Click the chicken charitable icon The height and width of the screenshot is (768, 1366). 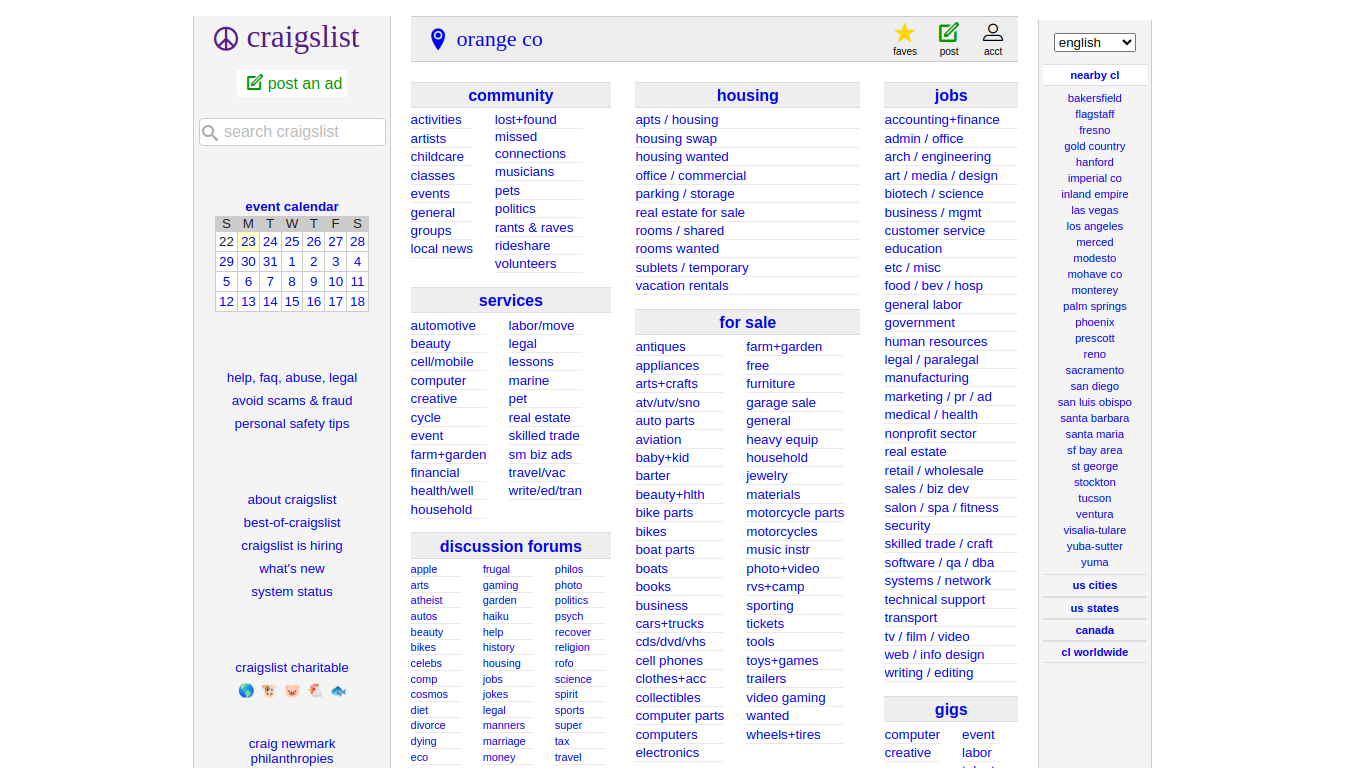[315, 691]
